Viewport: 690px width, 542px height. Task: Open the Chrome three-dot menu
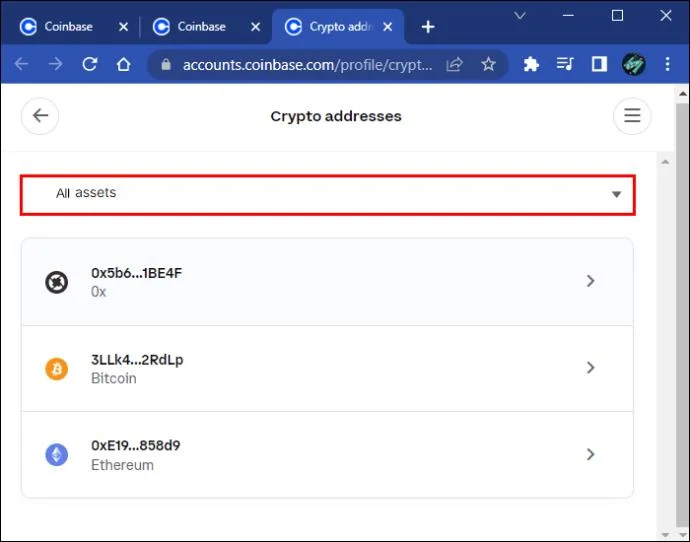pyautogui.click(x=668, y=64)
